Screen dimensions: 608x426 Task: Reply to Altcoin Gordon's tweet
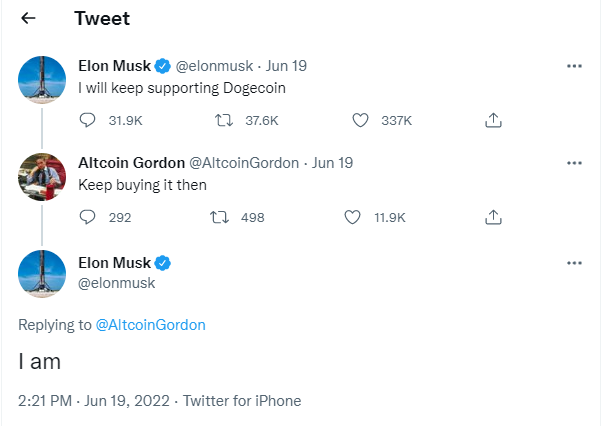pos(87,216)
